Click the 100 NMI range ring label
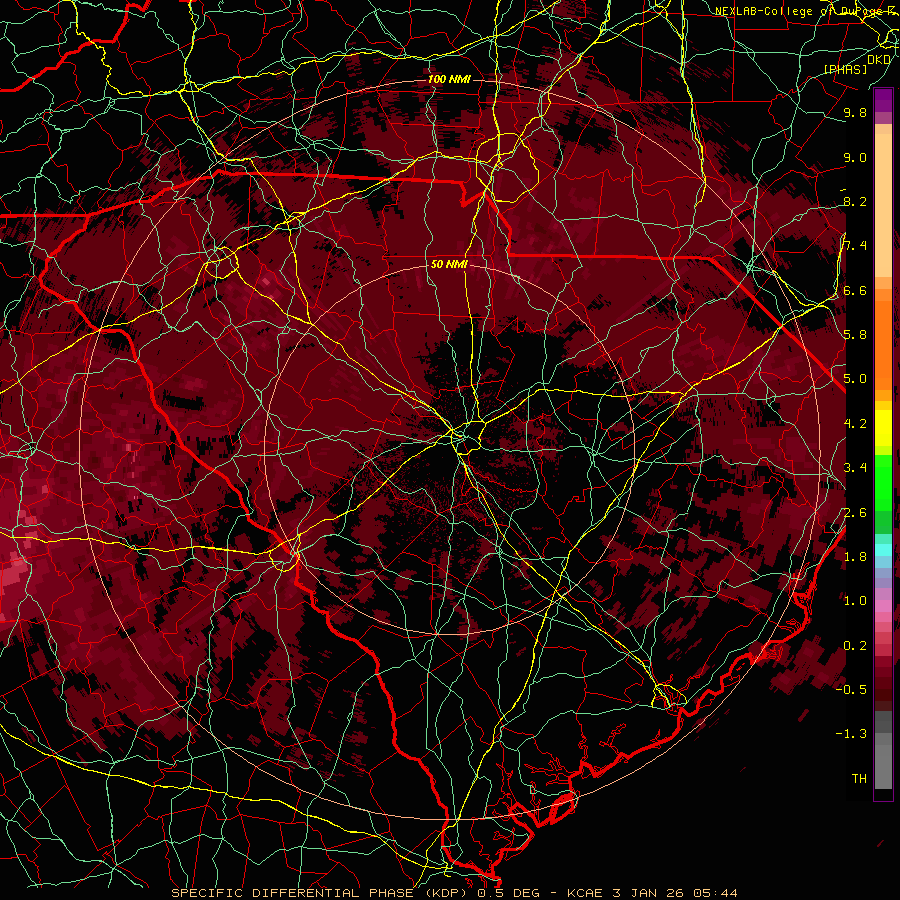The image size is (900, 900). click(449, 79)
